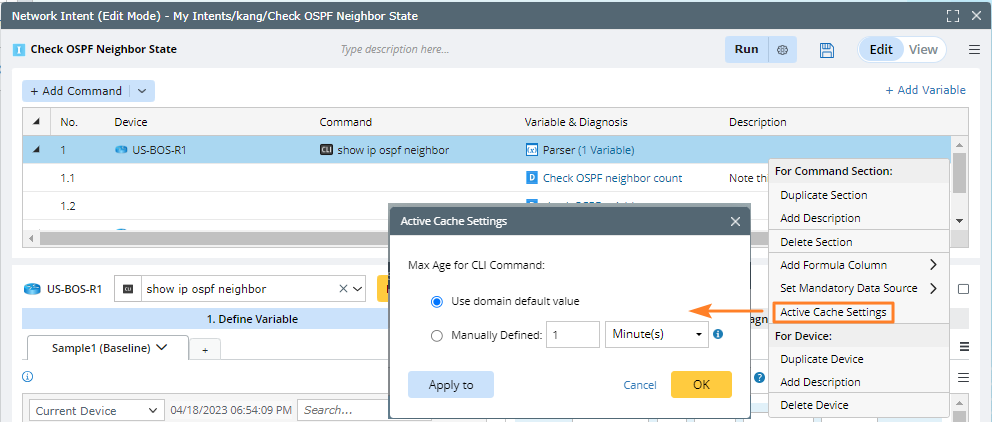The height and width of the screenshot is (422, 992).
Task: Click the Manually Defined value field
Action: coord(573,335)
